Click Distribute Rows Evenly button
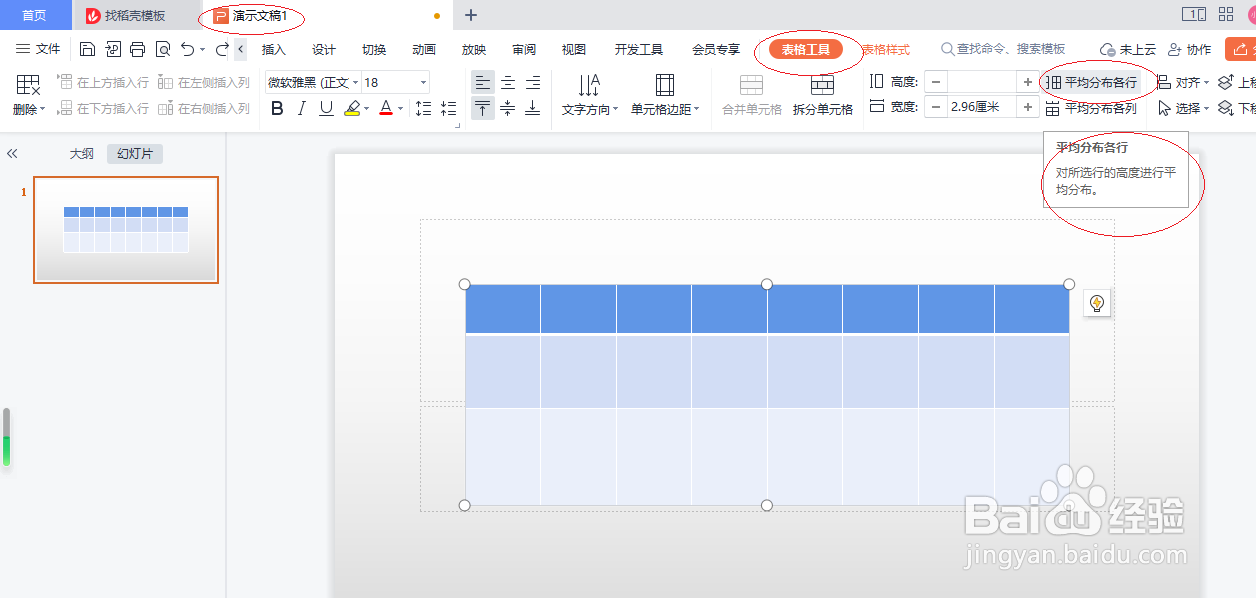1256x598 pixels. pyautogui.click(x=1091, y=83)
